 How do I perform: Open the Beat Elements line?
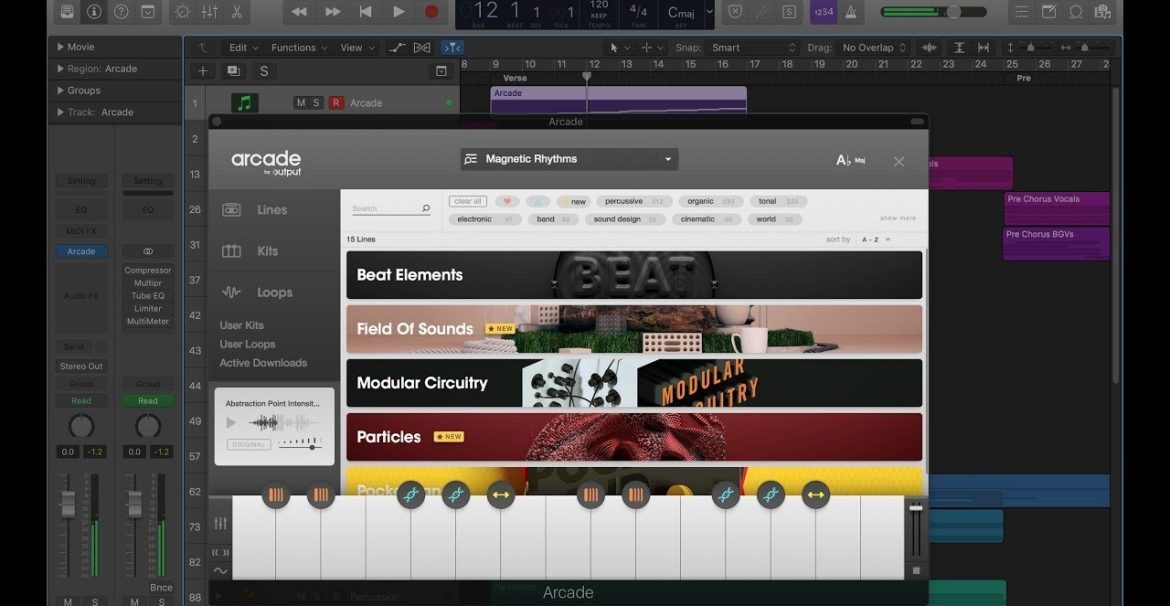634,275
